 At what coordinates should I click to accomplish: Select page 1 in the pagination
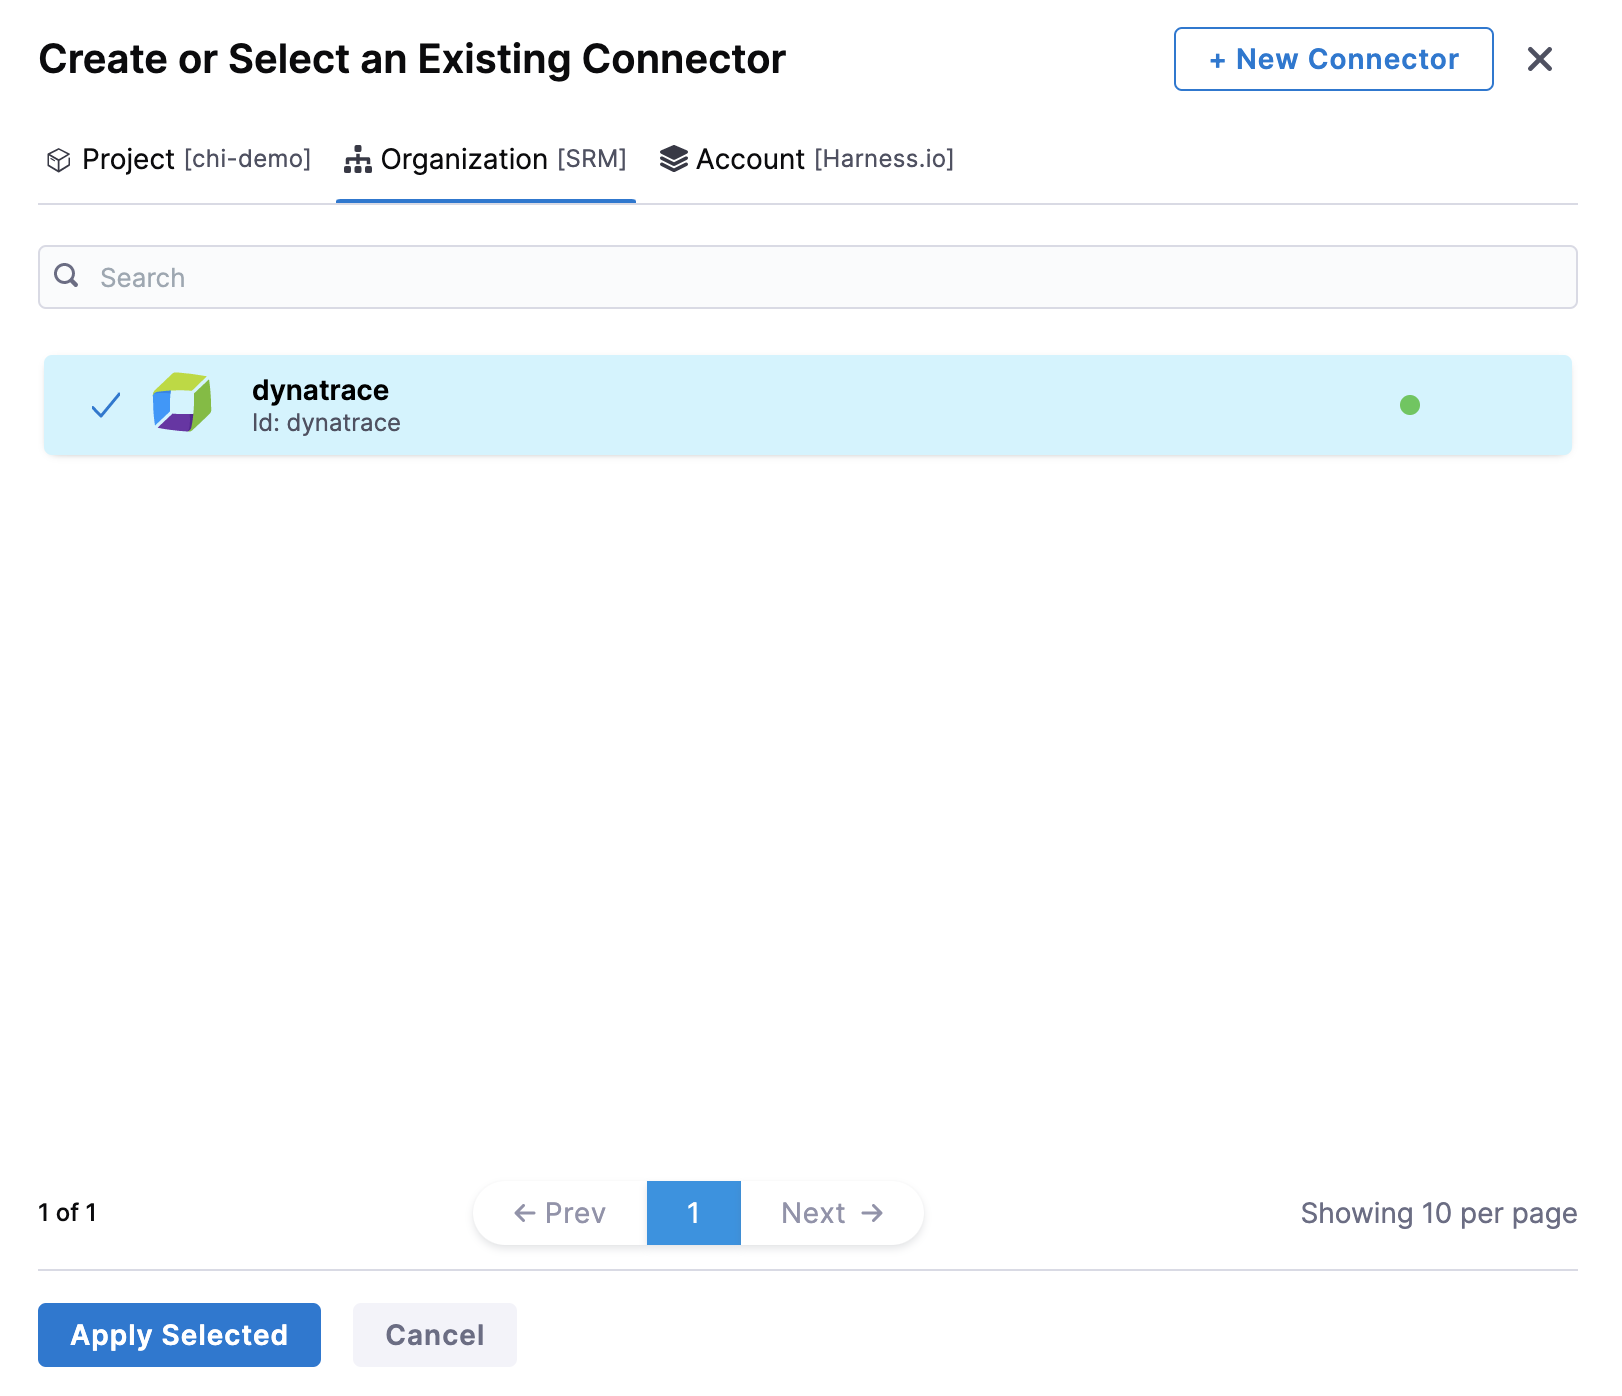tap(693, 1213)
